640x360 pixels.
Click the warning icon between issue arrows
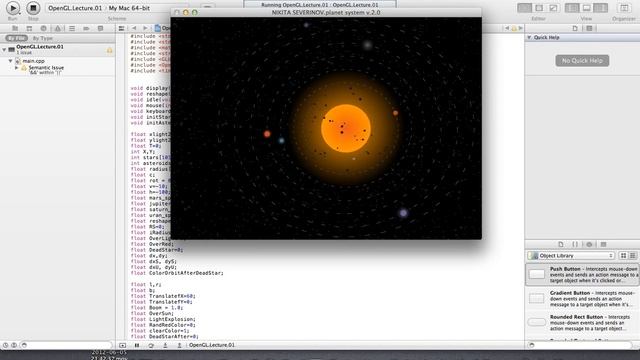514,28
